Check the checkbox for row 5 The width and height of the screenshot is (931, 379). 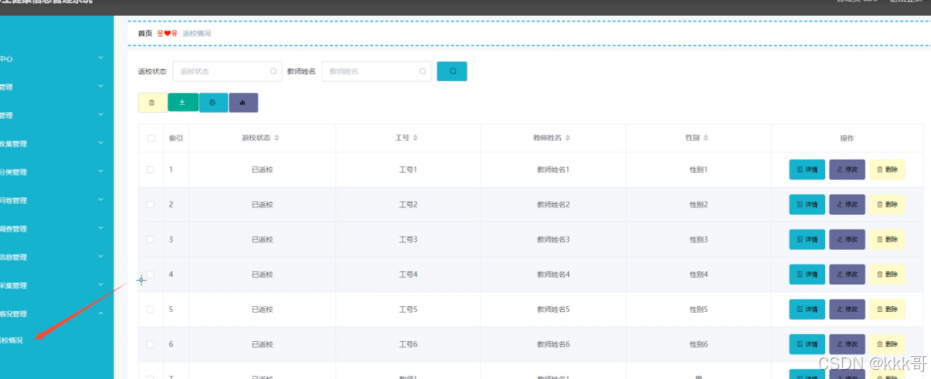click(x=150, y=309)
